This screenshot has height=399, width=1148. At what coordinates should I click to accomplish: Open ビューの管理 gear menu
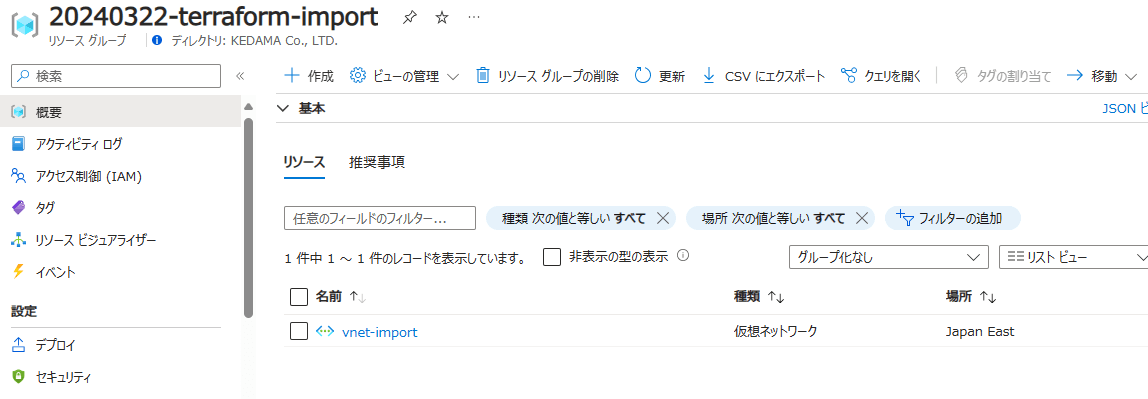404,76
